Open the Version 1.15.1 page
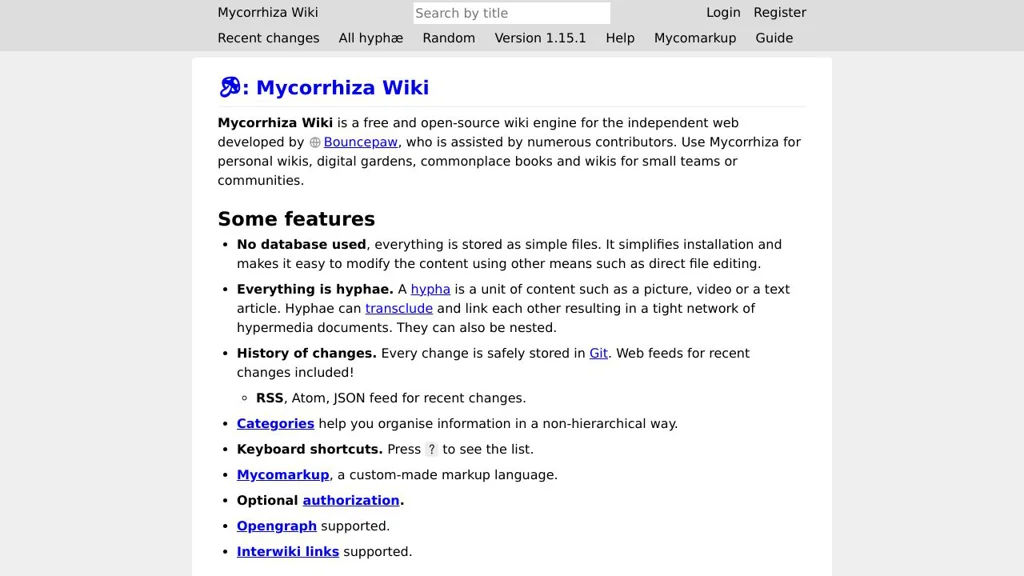 [x=540, y=38]
